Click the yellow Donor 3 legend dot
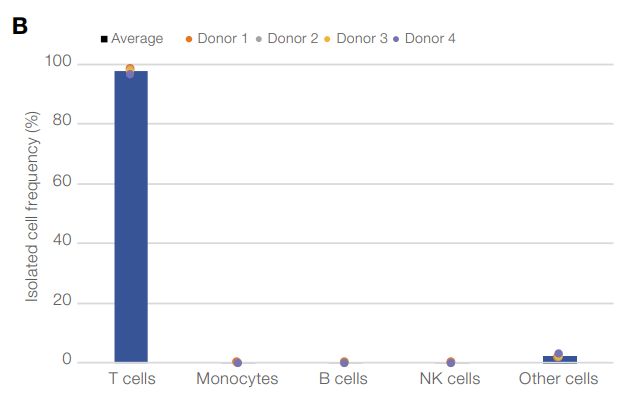The height and width of the screenshot is (407, 636). pyautogui.click(x=328, y=39)
